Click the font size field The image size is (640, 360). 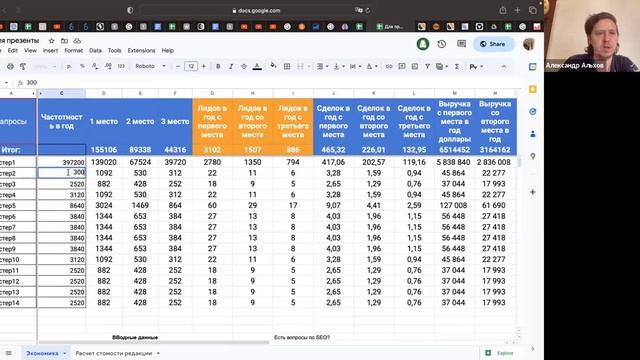tap(191, 66)
